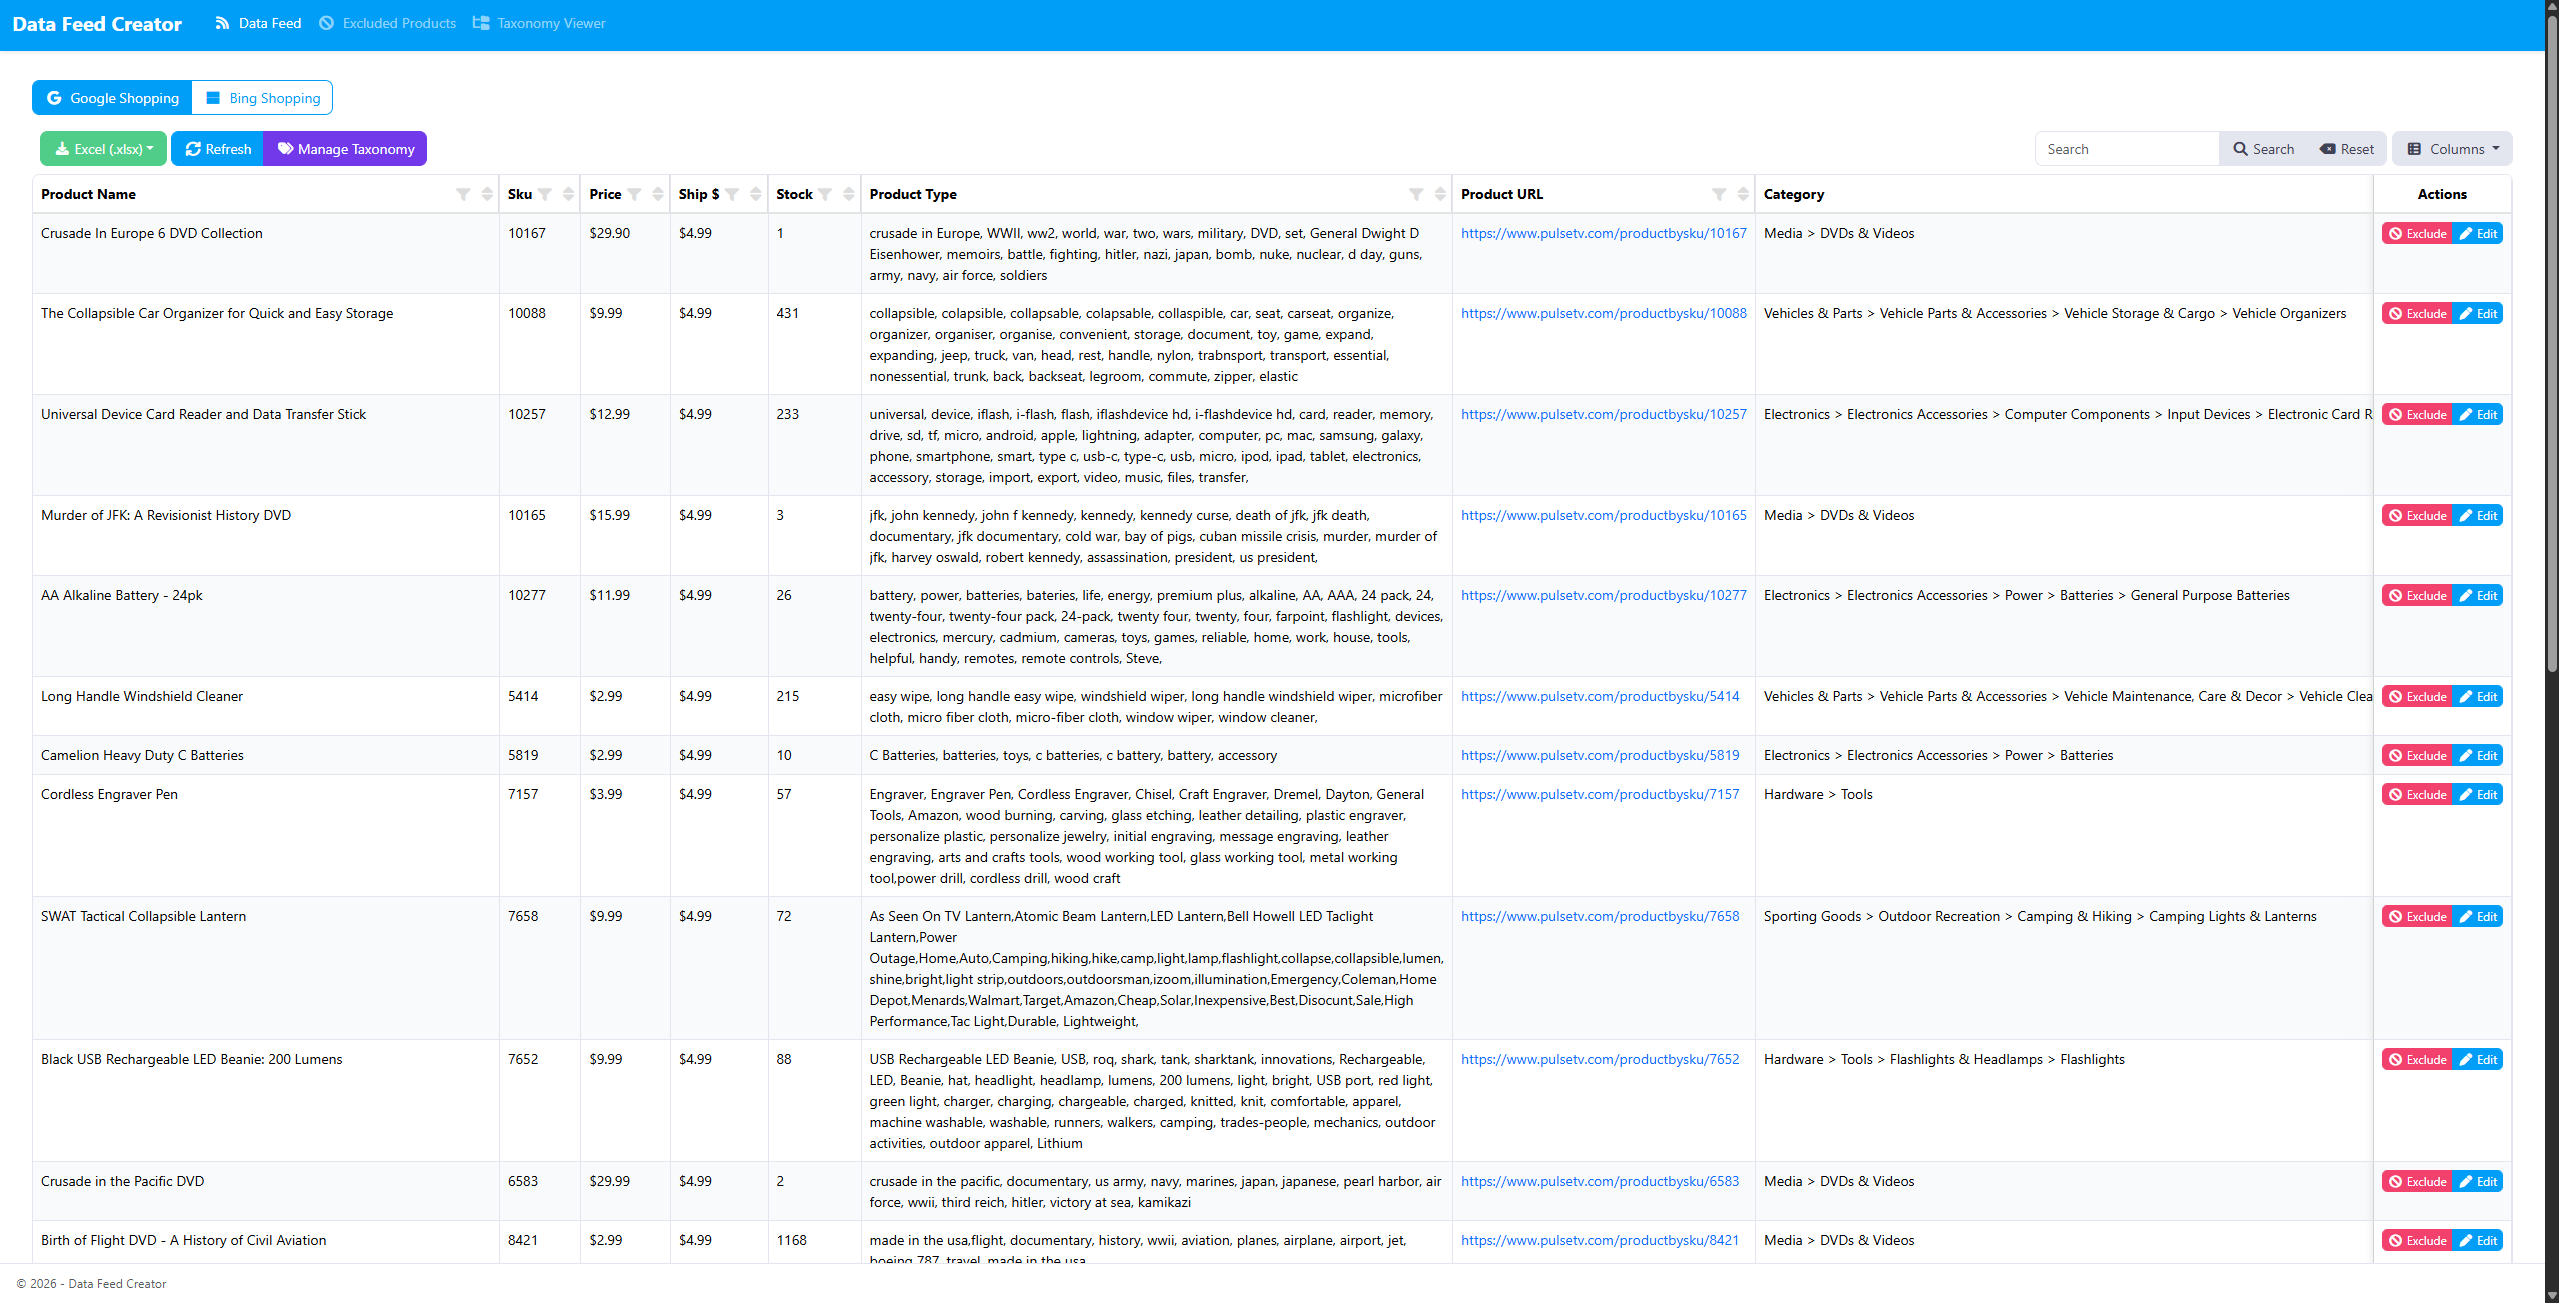Open the Excel (xlsx) export dropdown
The height and width of the screenshot is (1303, 2559).
pos(104,149)
